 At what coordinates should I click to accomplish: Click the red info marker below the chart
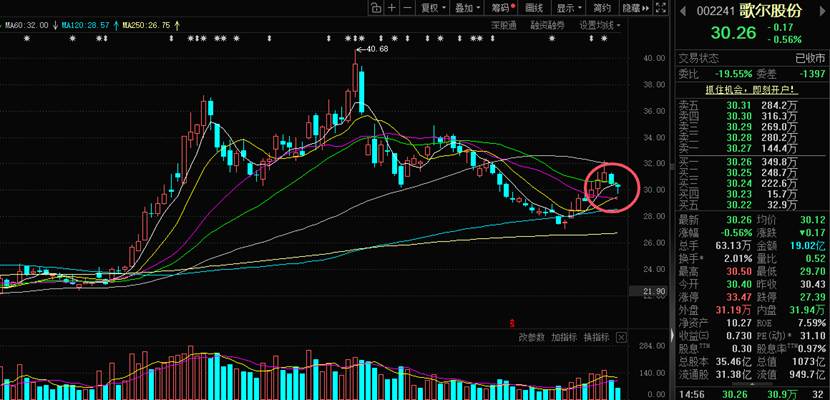(511, 322)
